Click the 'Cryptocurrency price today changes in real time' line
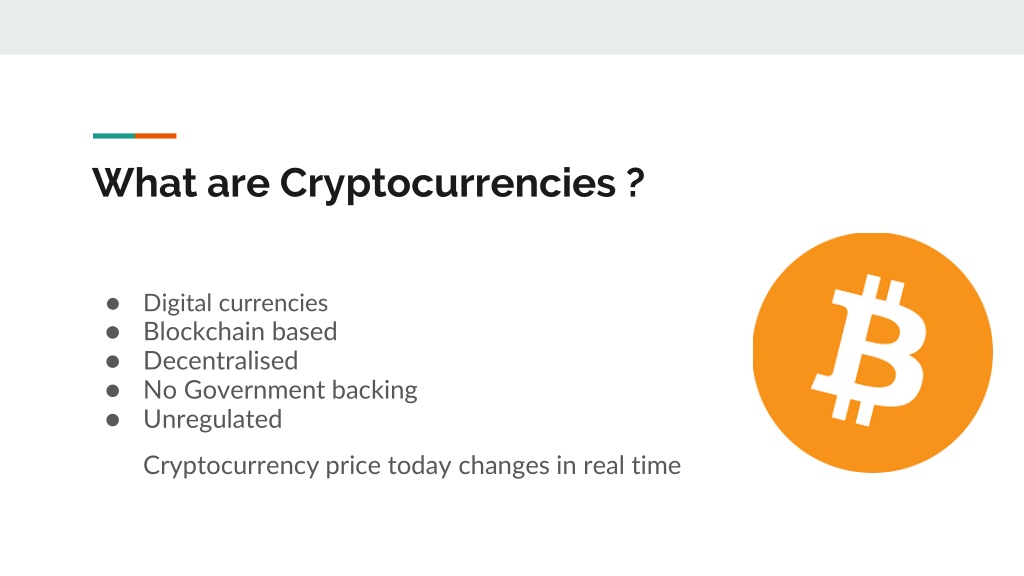Image resolution: width=1024 pixels, height=576 pixels. 412,466
